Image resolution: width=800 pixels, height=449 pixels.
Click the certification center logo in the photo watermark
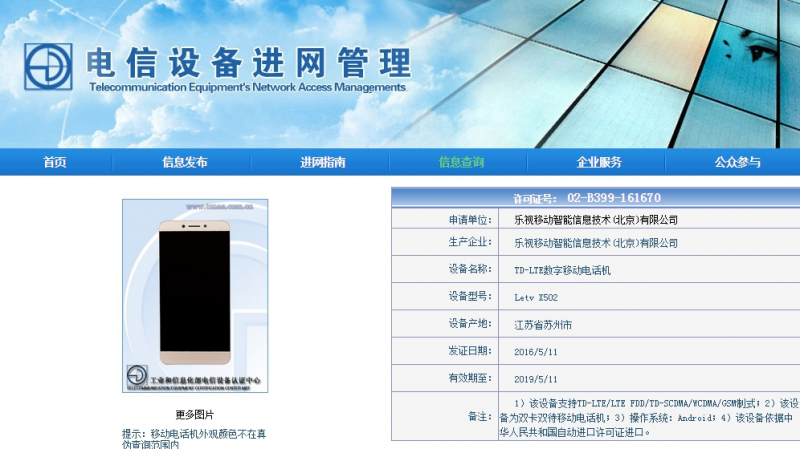137,377
